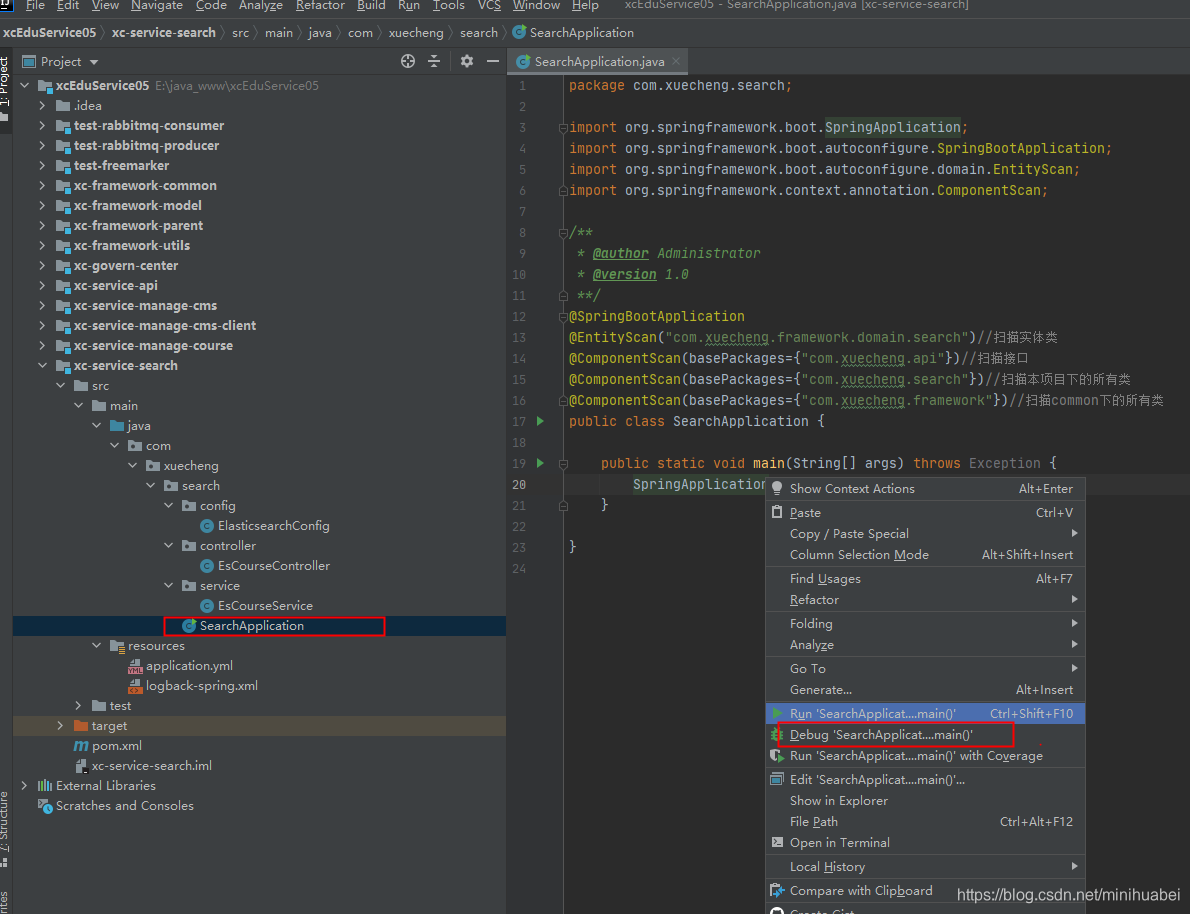The image size is (1190, 914).
Task: Choose Edit 'SearchApplicat....main()'...
Action: coord(925,780)
